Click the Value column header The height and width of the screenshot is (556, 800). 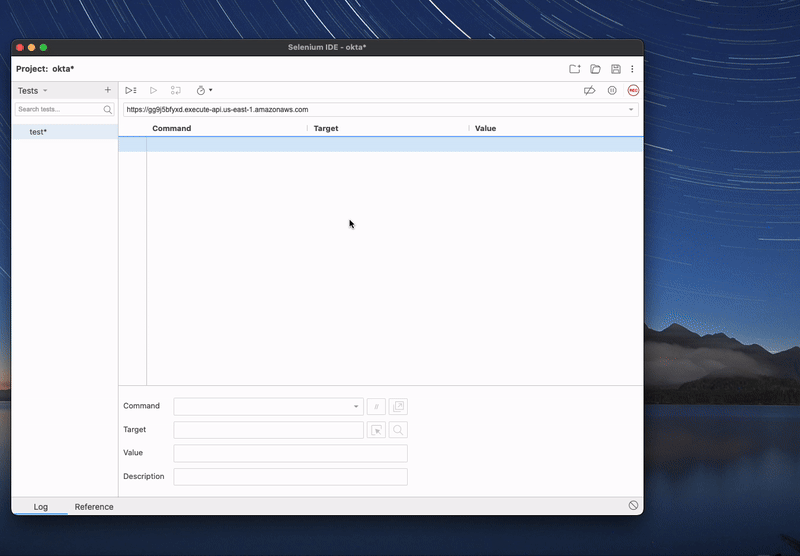(x=485, y=129)
